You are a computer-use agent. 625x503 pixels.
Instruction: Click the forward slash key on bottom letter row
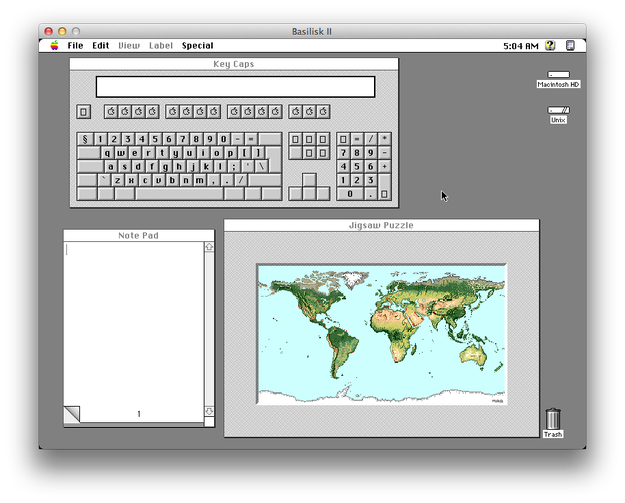[241, 180]
